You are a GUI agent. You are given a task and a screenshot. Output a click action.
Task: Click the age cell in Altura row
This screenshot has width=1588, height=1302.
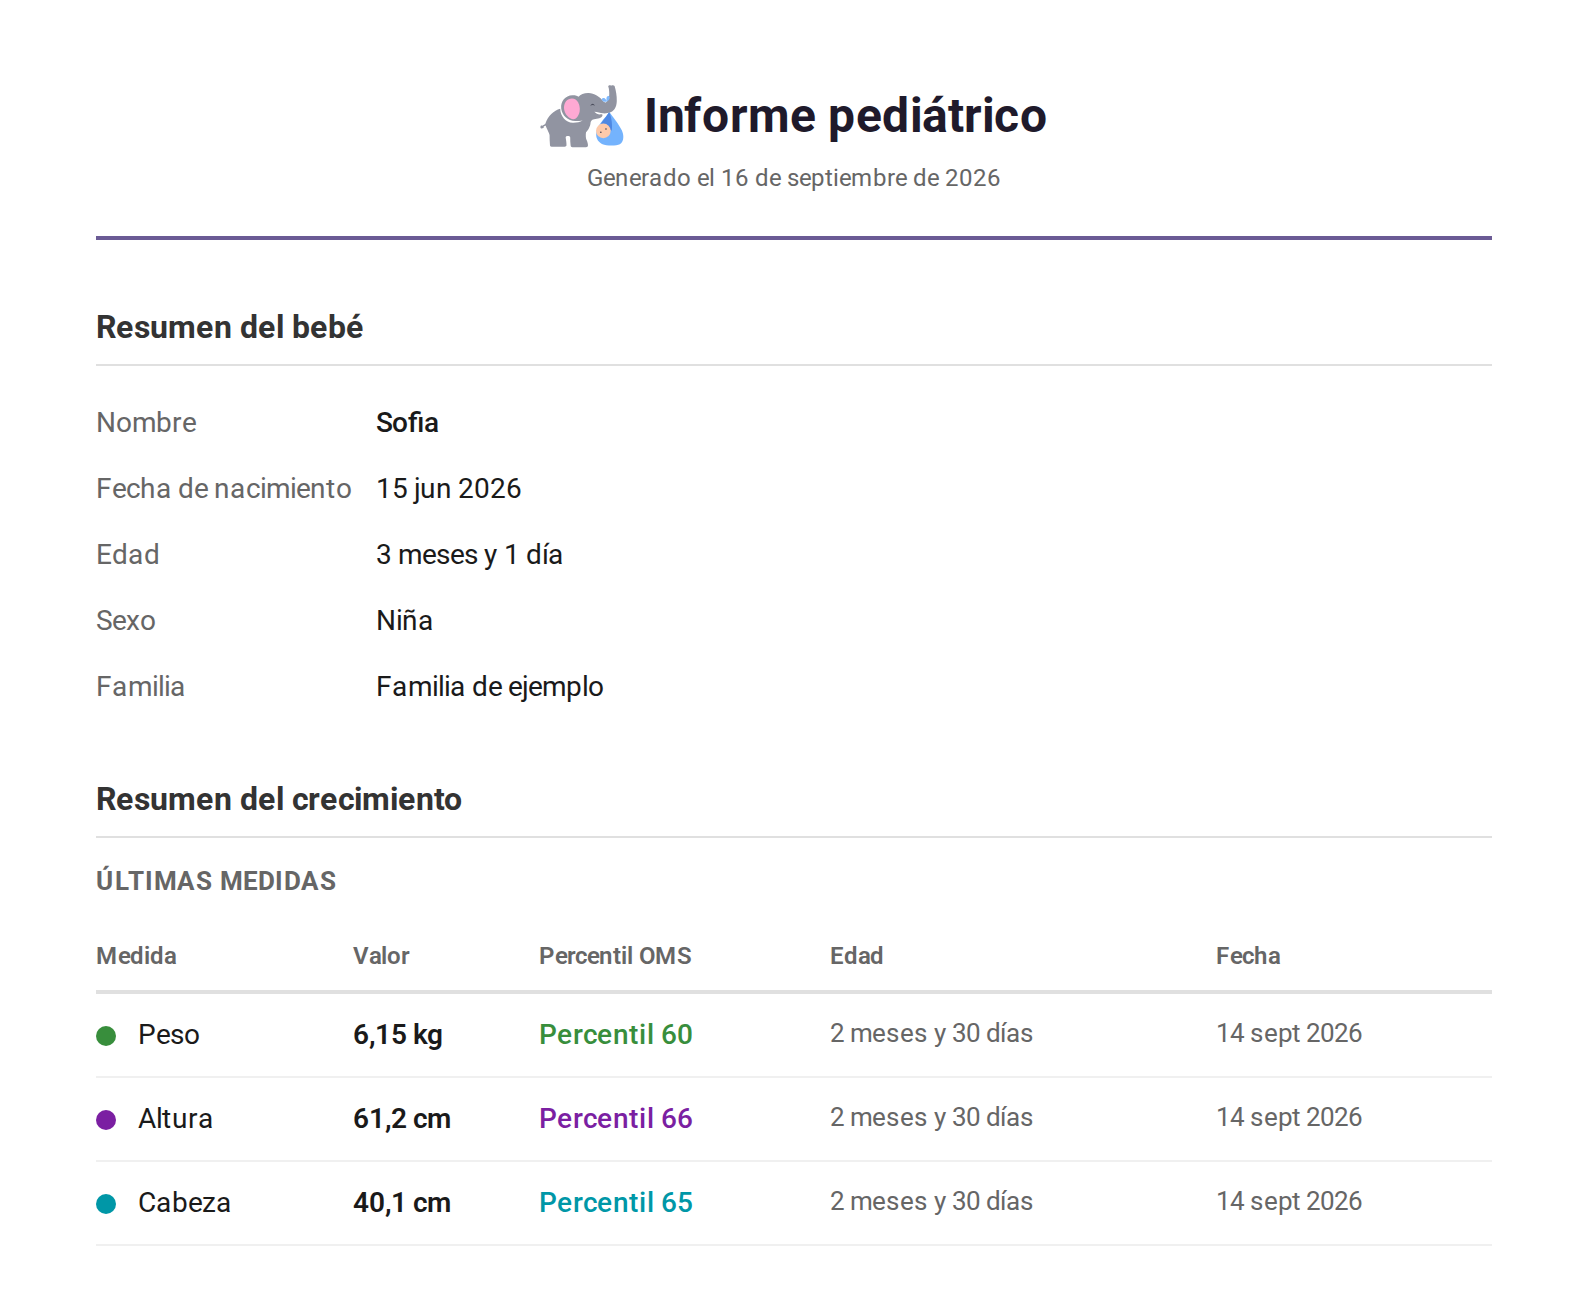tap(931, 1117)
